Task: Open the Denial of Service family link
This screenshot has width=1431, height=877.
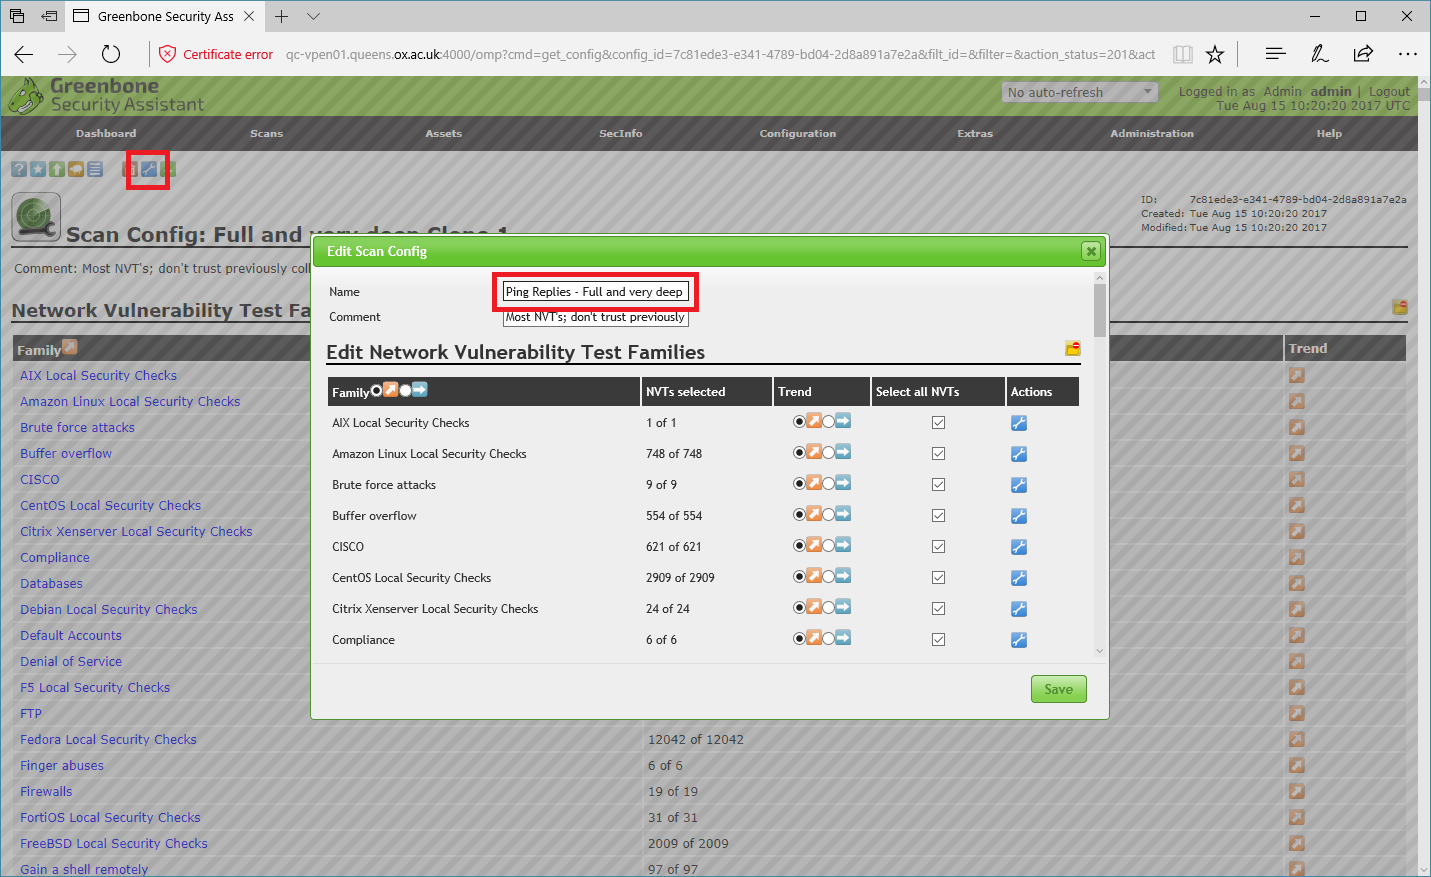Action: 71,661
